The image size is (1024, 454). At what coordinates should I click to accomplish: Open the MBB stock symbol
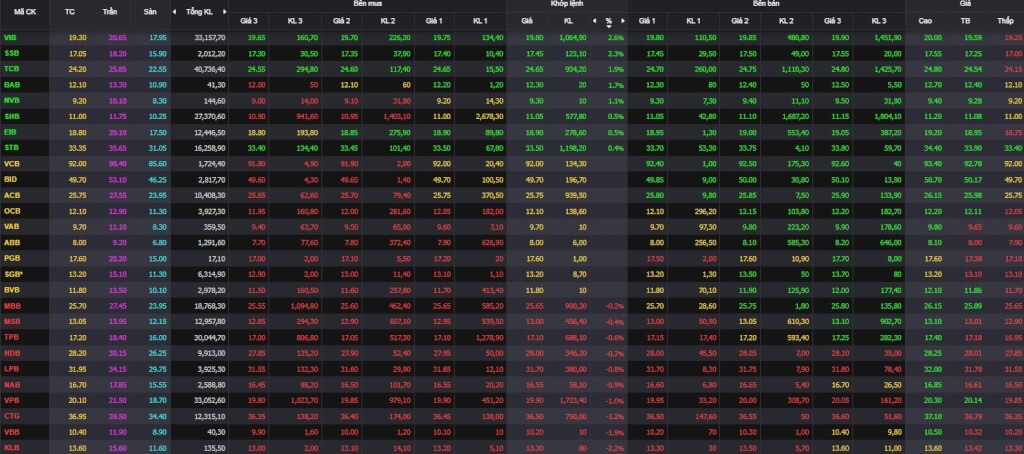pyautogui.click(x=12, y=306)
